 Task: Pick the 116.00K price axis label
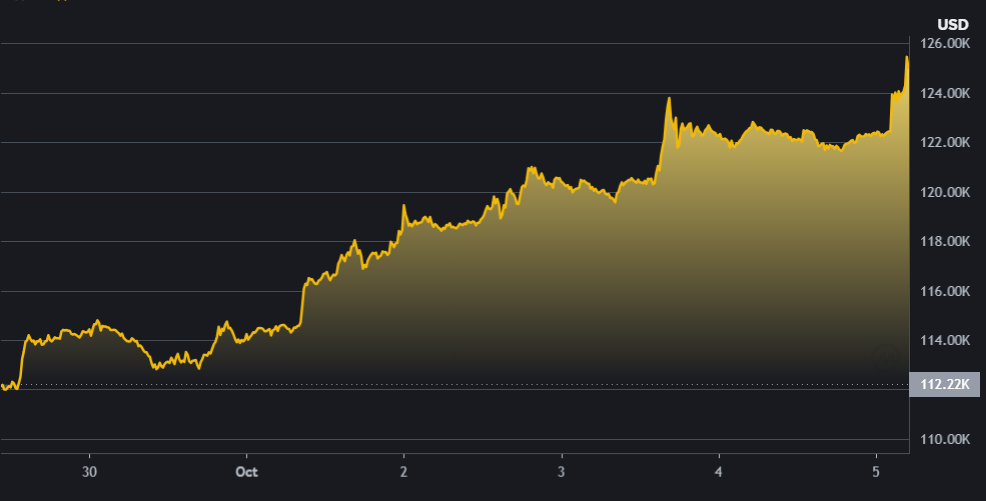pyautogui.click(x=944, y=291)
